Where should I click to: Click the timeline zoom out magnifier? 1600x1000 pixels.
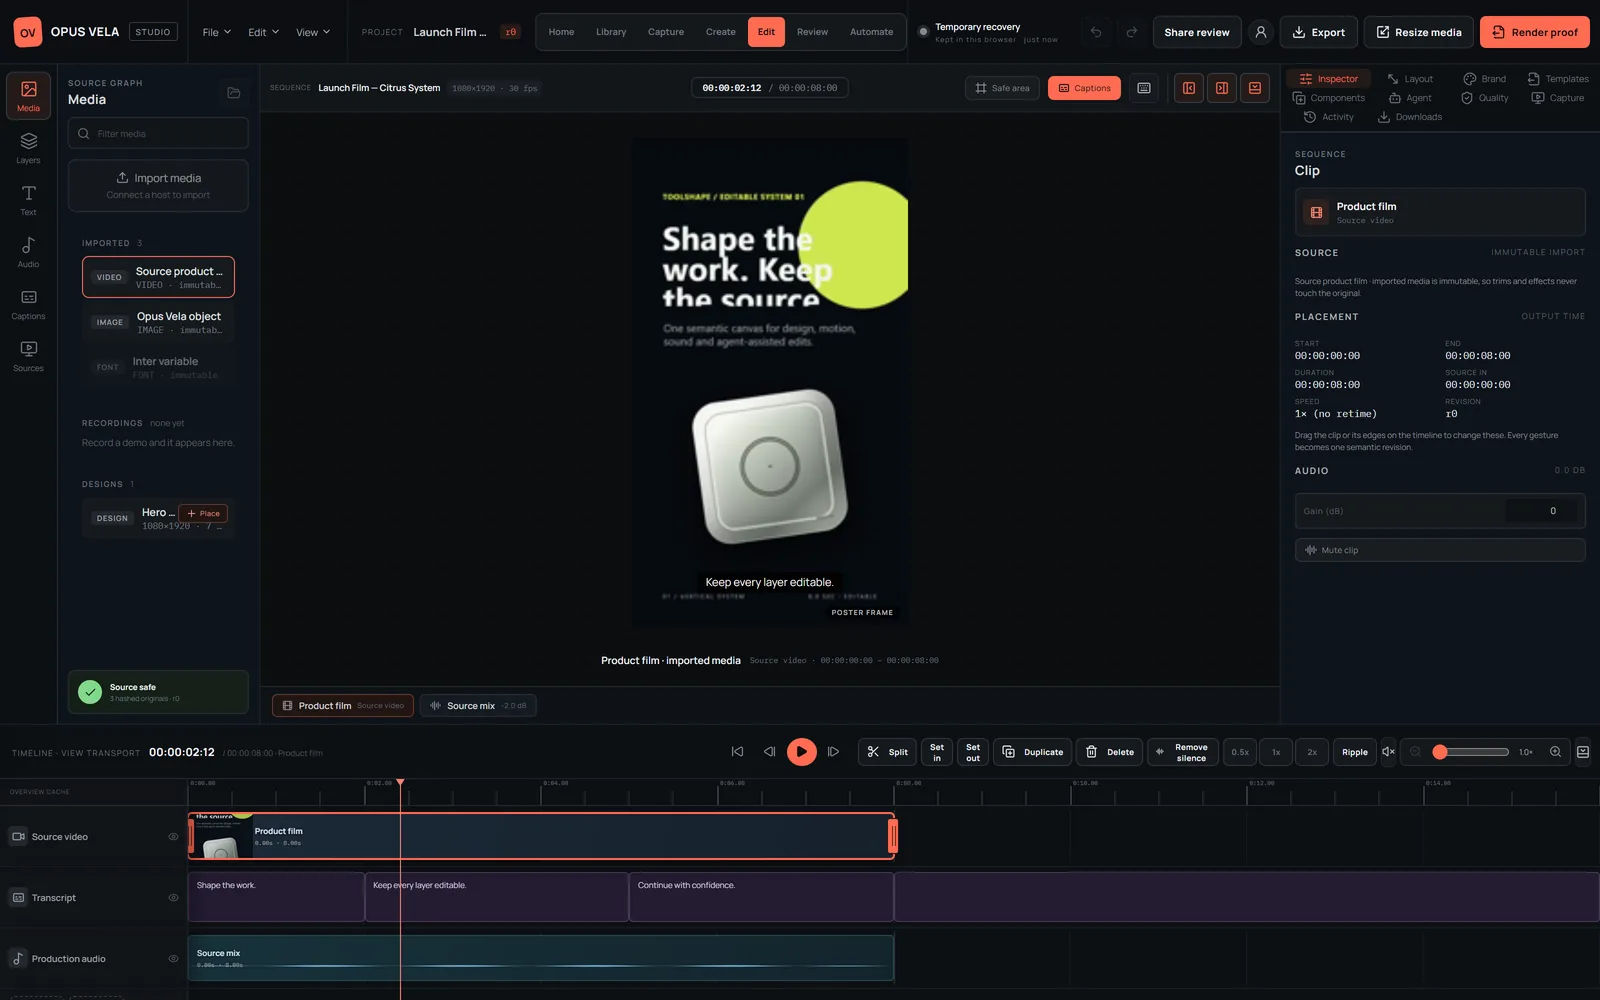[1415, 752]
